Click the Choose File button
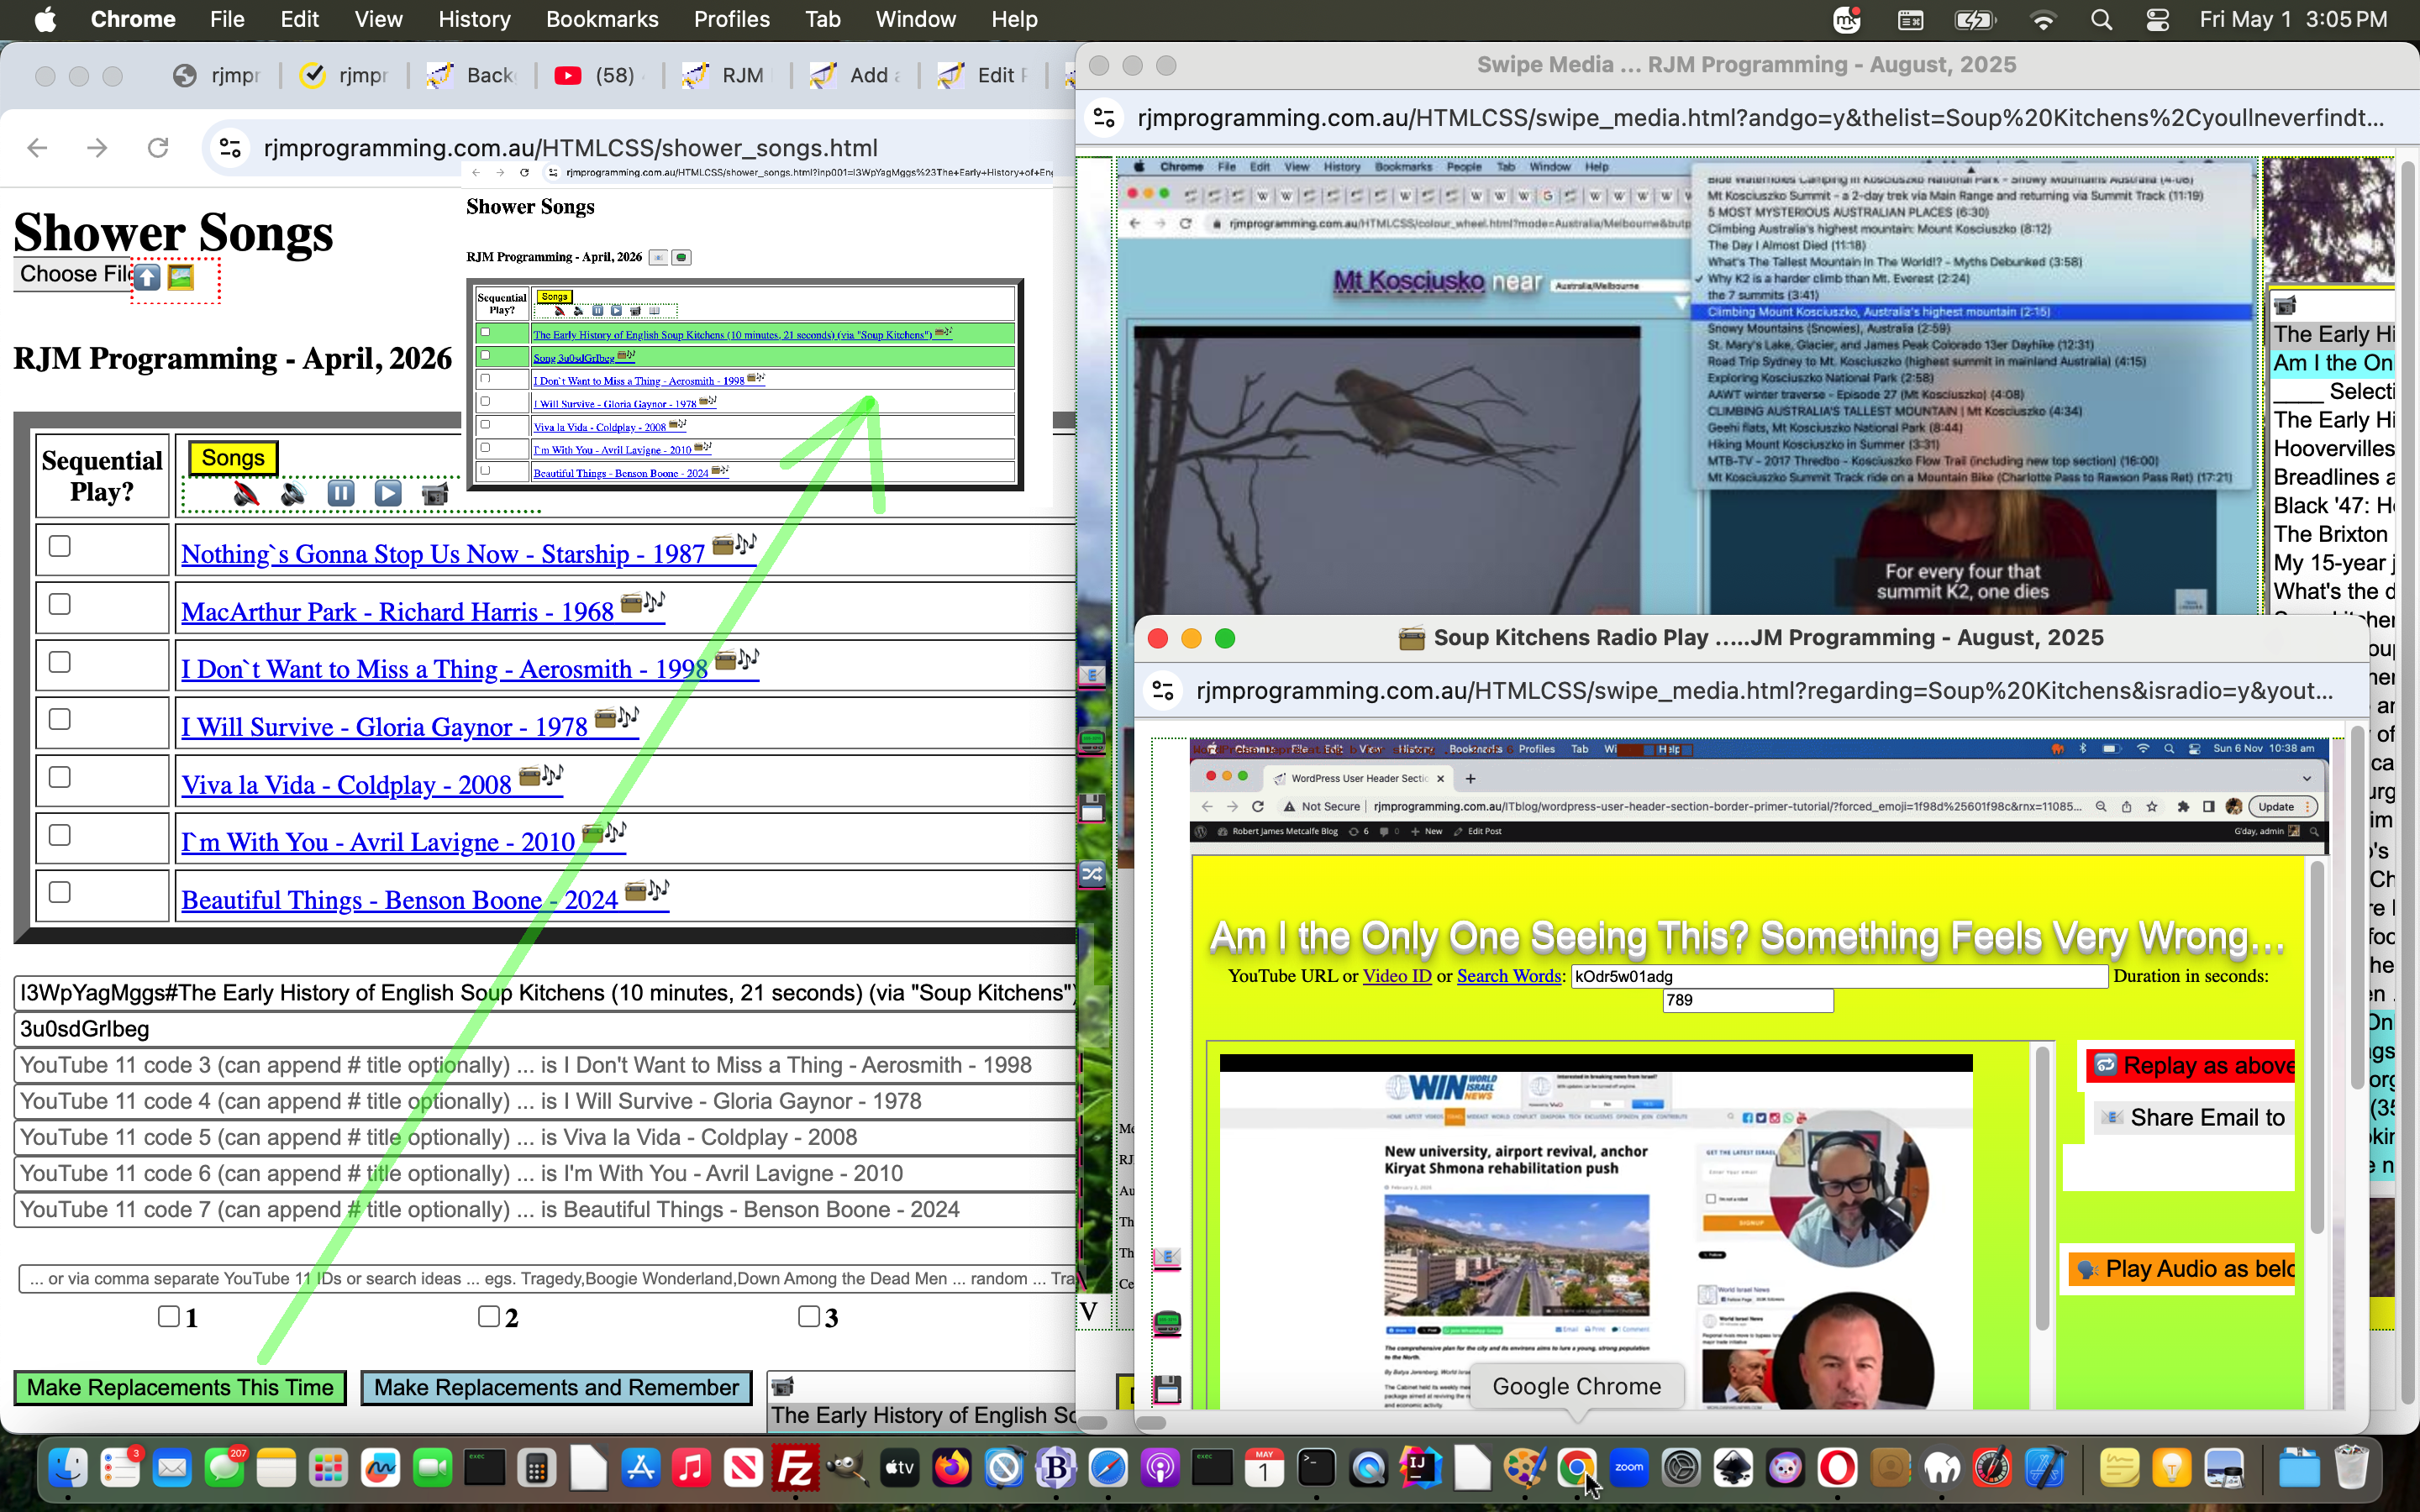Image resolution: width=2420 pixels, height=1512 pixels. tap(72, 274)
